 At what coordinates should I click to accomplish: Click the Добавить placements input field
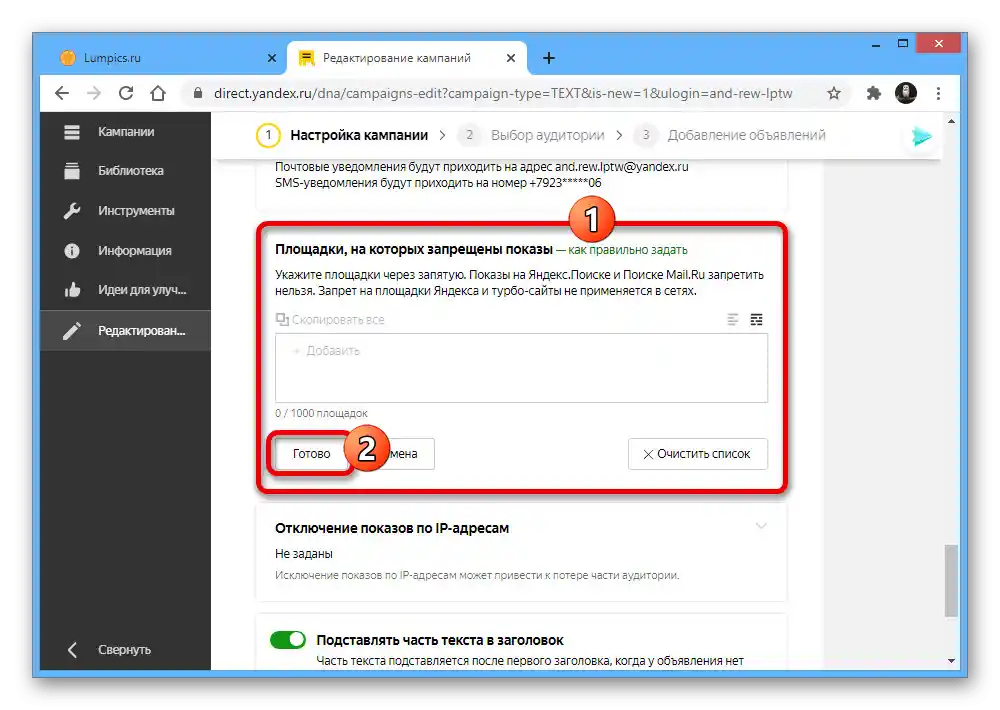click(x=521, y=367)
